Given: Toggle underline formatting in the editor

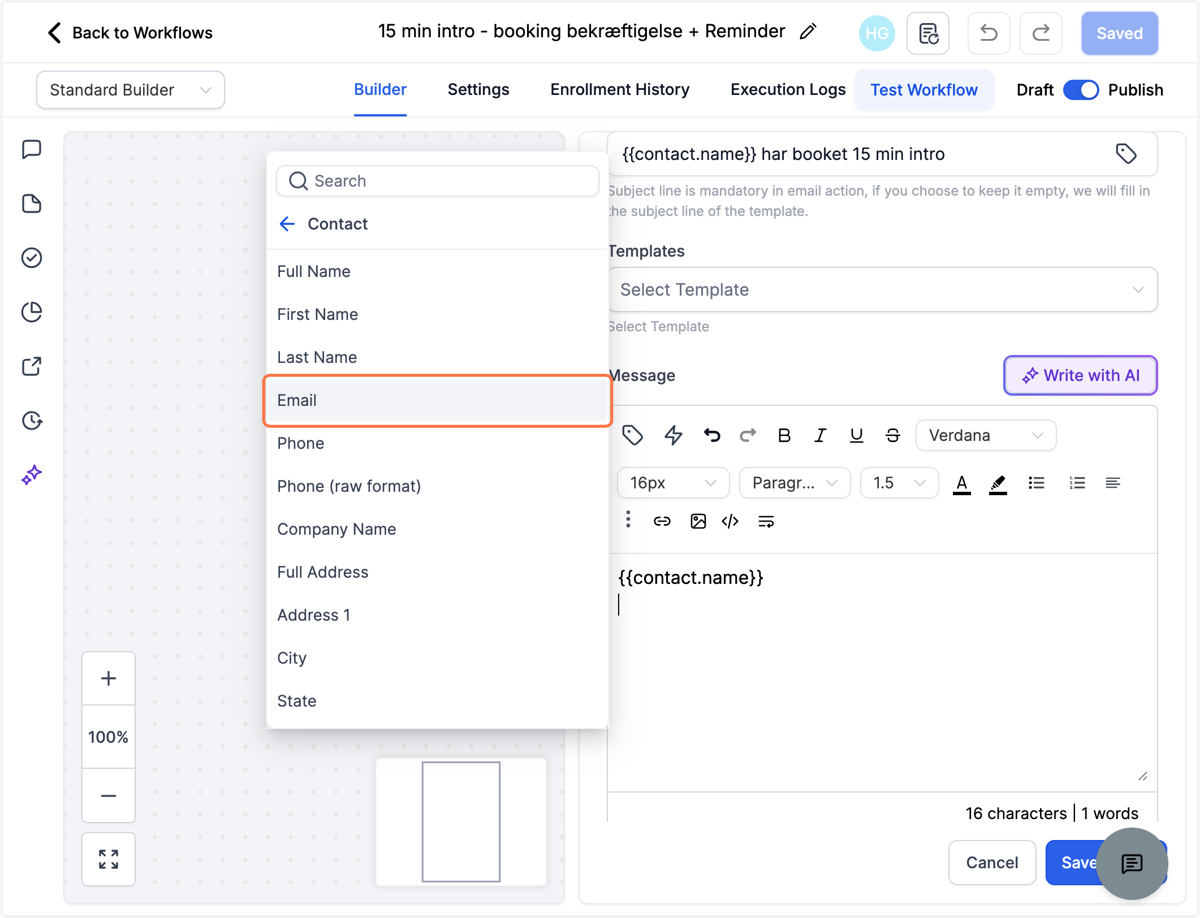Looking at the screenshot, I should (856, 435).
